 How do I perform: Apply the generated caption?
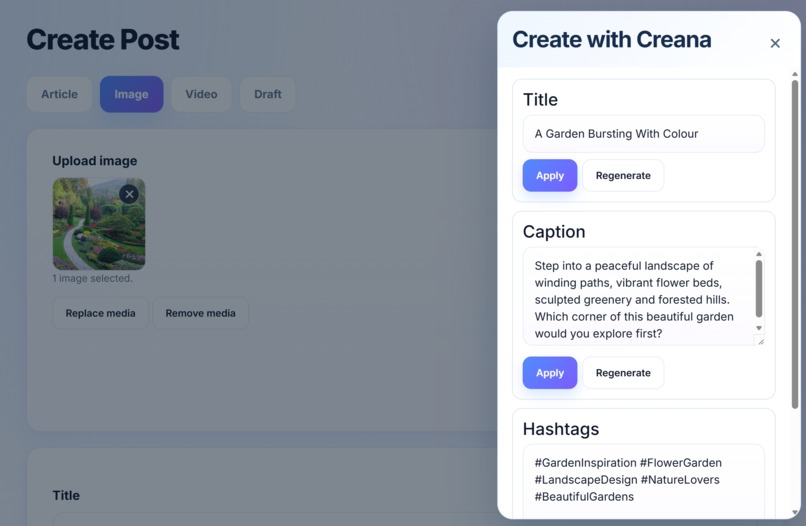coord(550,373)
